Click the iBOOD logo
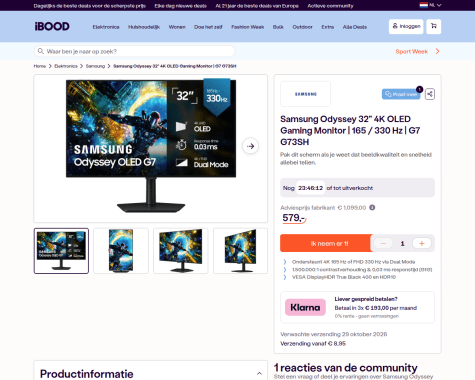 [52, 26]
